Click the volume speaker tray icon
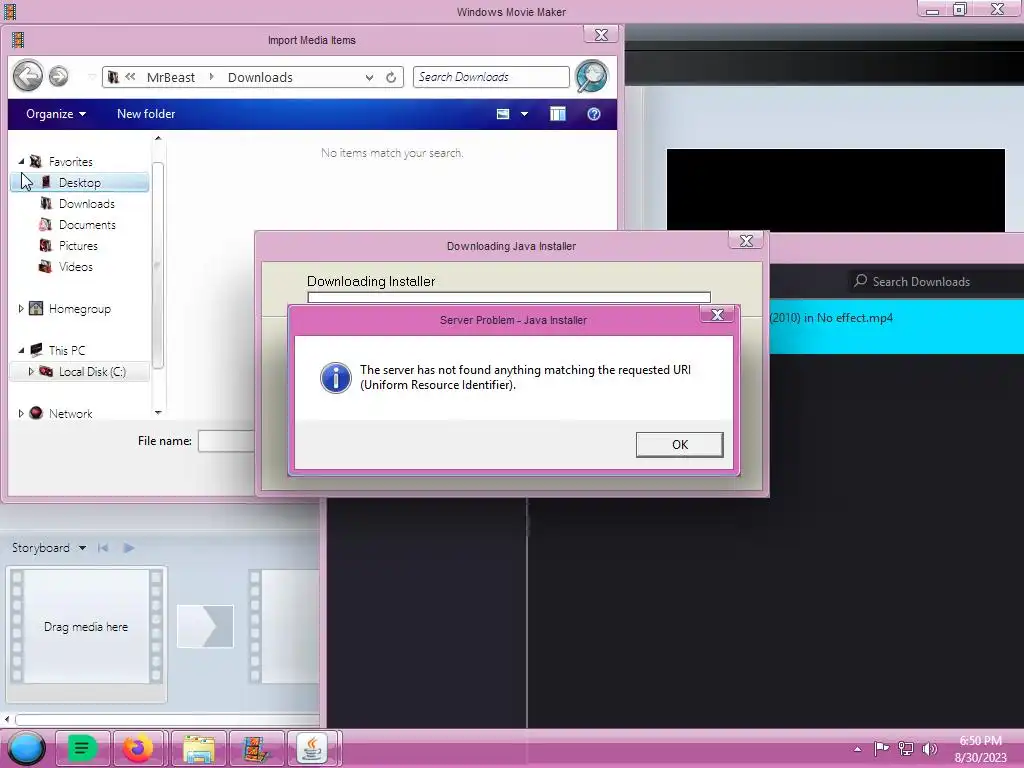1024x768 pixels. [929, 748]
